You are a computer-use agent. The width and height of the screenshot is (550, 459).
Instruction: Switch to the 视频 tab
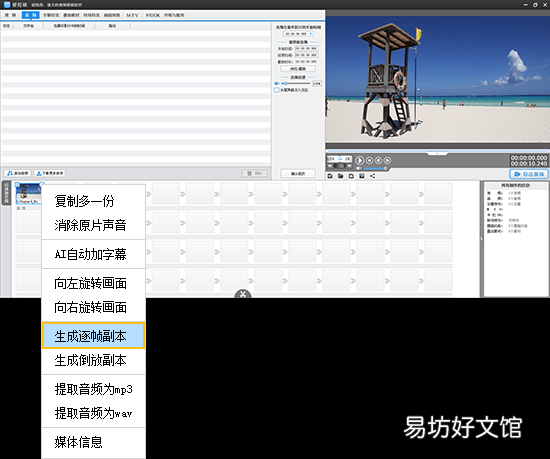[x=11, y=15]
